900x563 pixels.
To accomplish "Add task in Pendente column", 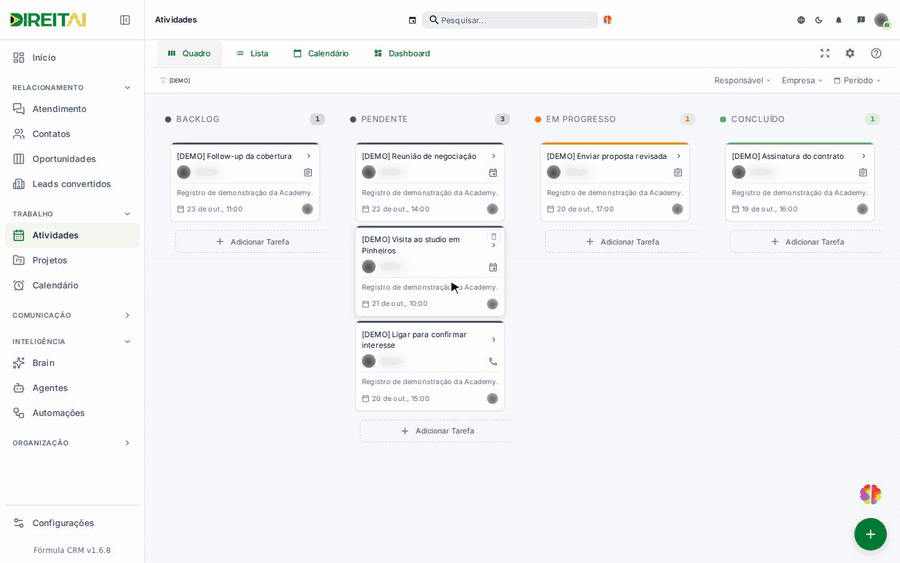I will tap(436, 431).
